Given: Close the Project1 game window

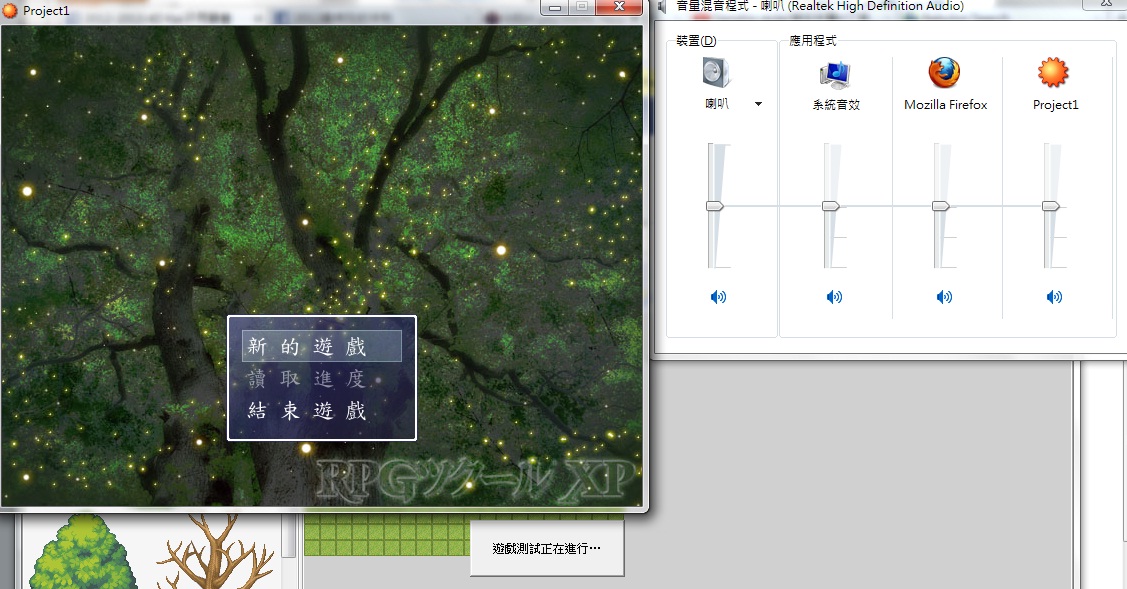Looking at the screenshot, I should pyautogui.click(x=619, y=7).
